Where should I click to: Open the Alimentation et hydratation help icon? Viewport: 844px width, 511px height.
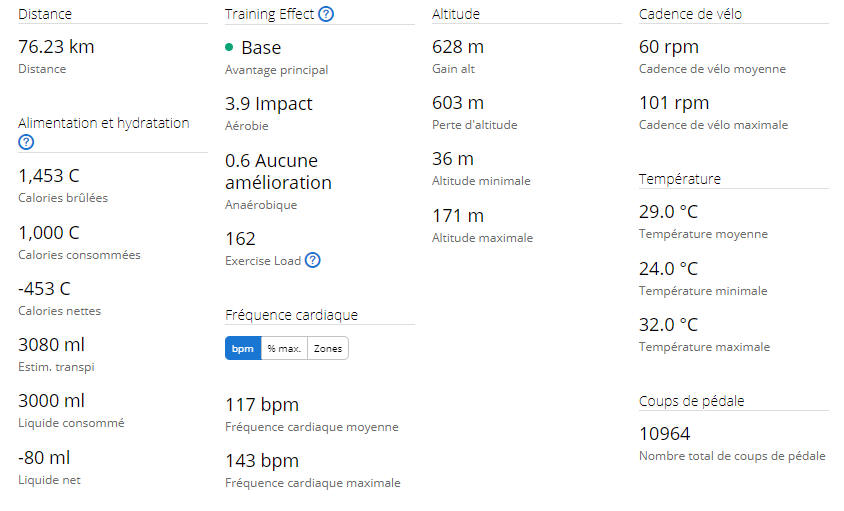click(26, 142)
